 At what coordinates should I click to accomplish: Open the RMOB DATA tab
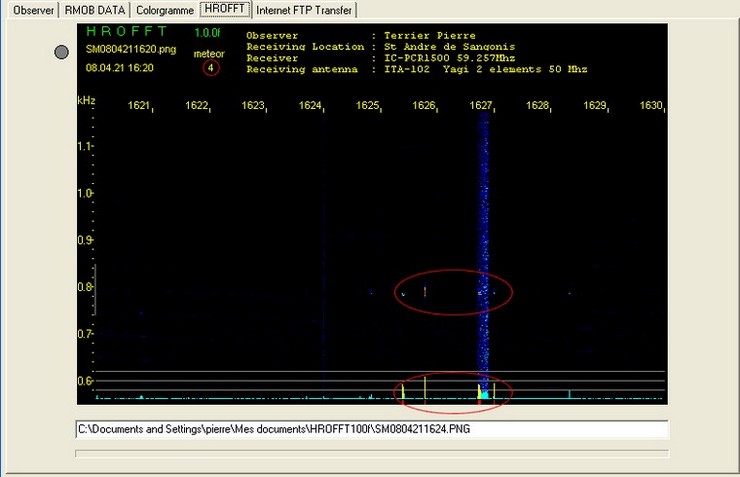click(x=95, y=10)
